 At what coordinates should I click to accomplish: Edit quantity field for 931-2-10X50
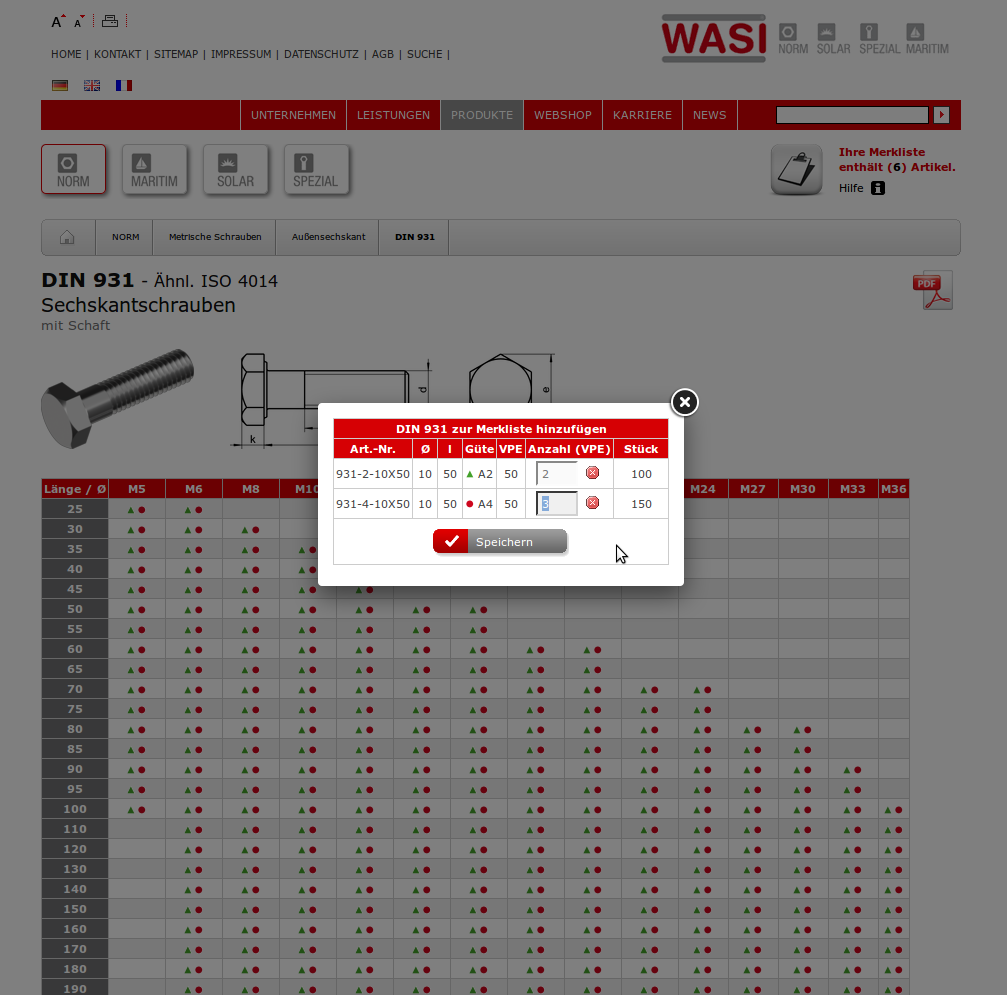(x=557, y=473)
